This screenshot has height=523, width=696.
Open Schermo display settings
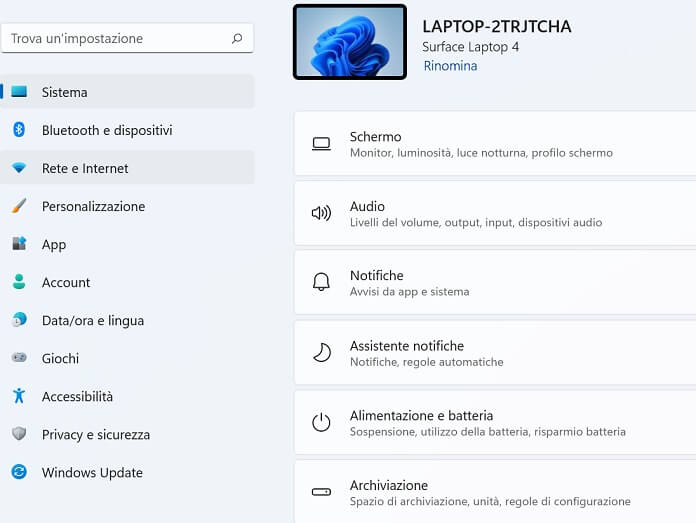tap(495, 143)
